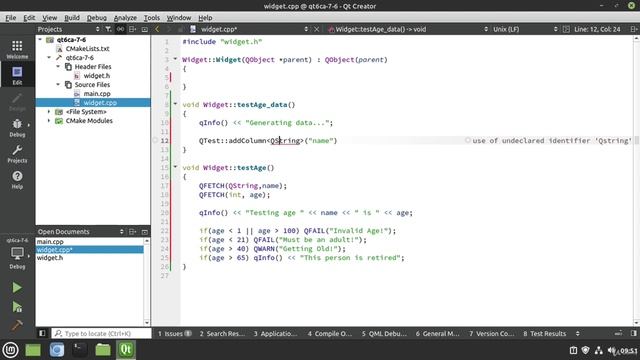Show the Version Control pane
The width and height of the screenshot is (640, 360).
tap(491, 333)
